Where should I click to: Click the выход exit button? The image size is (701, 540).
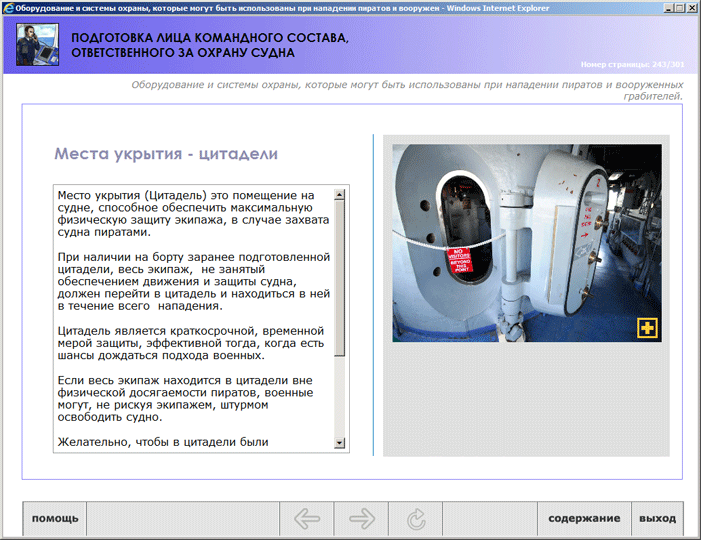657,519
